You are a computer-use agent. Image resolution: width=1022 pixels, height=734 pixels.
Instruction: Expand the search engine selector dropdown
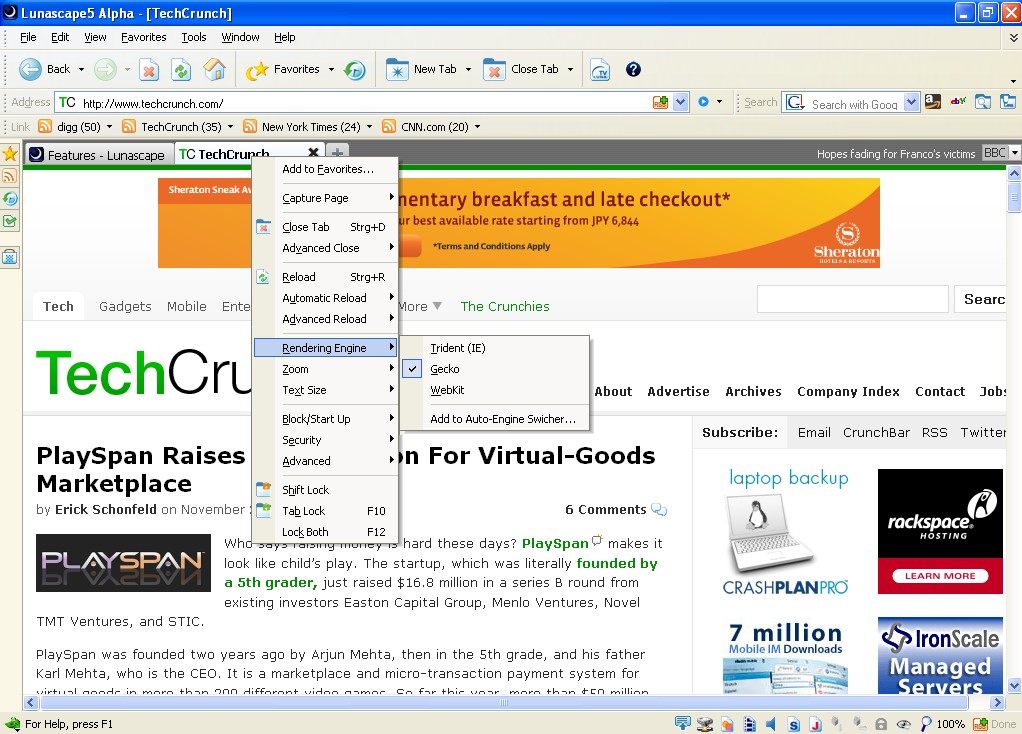pos(911,102)
